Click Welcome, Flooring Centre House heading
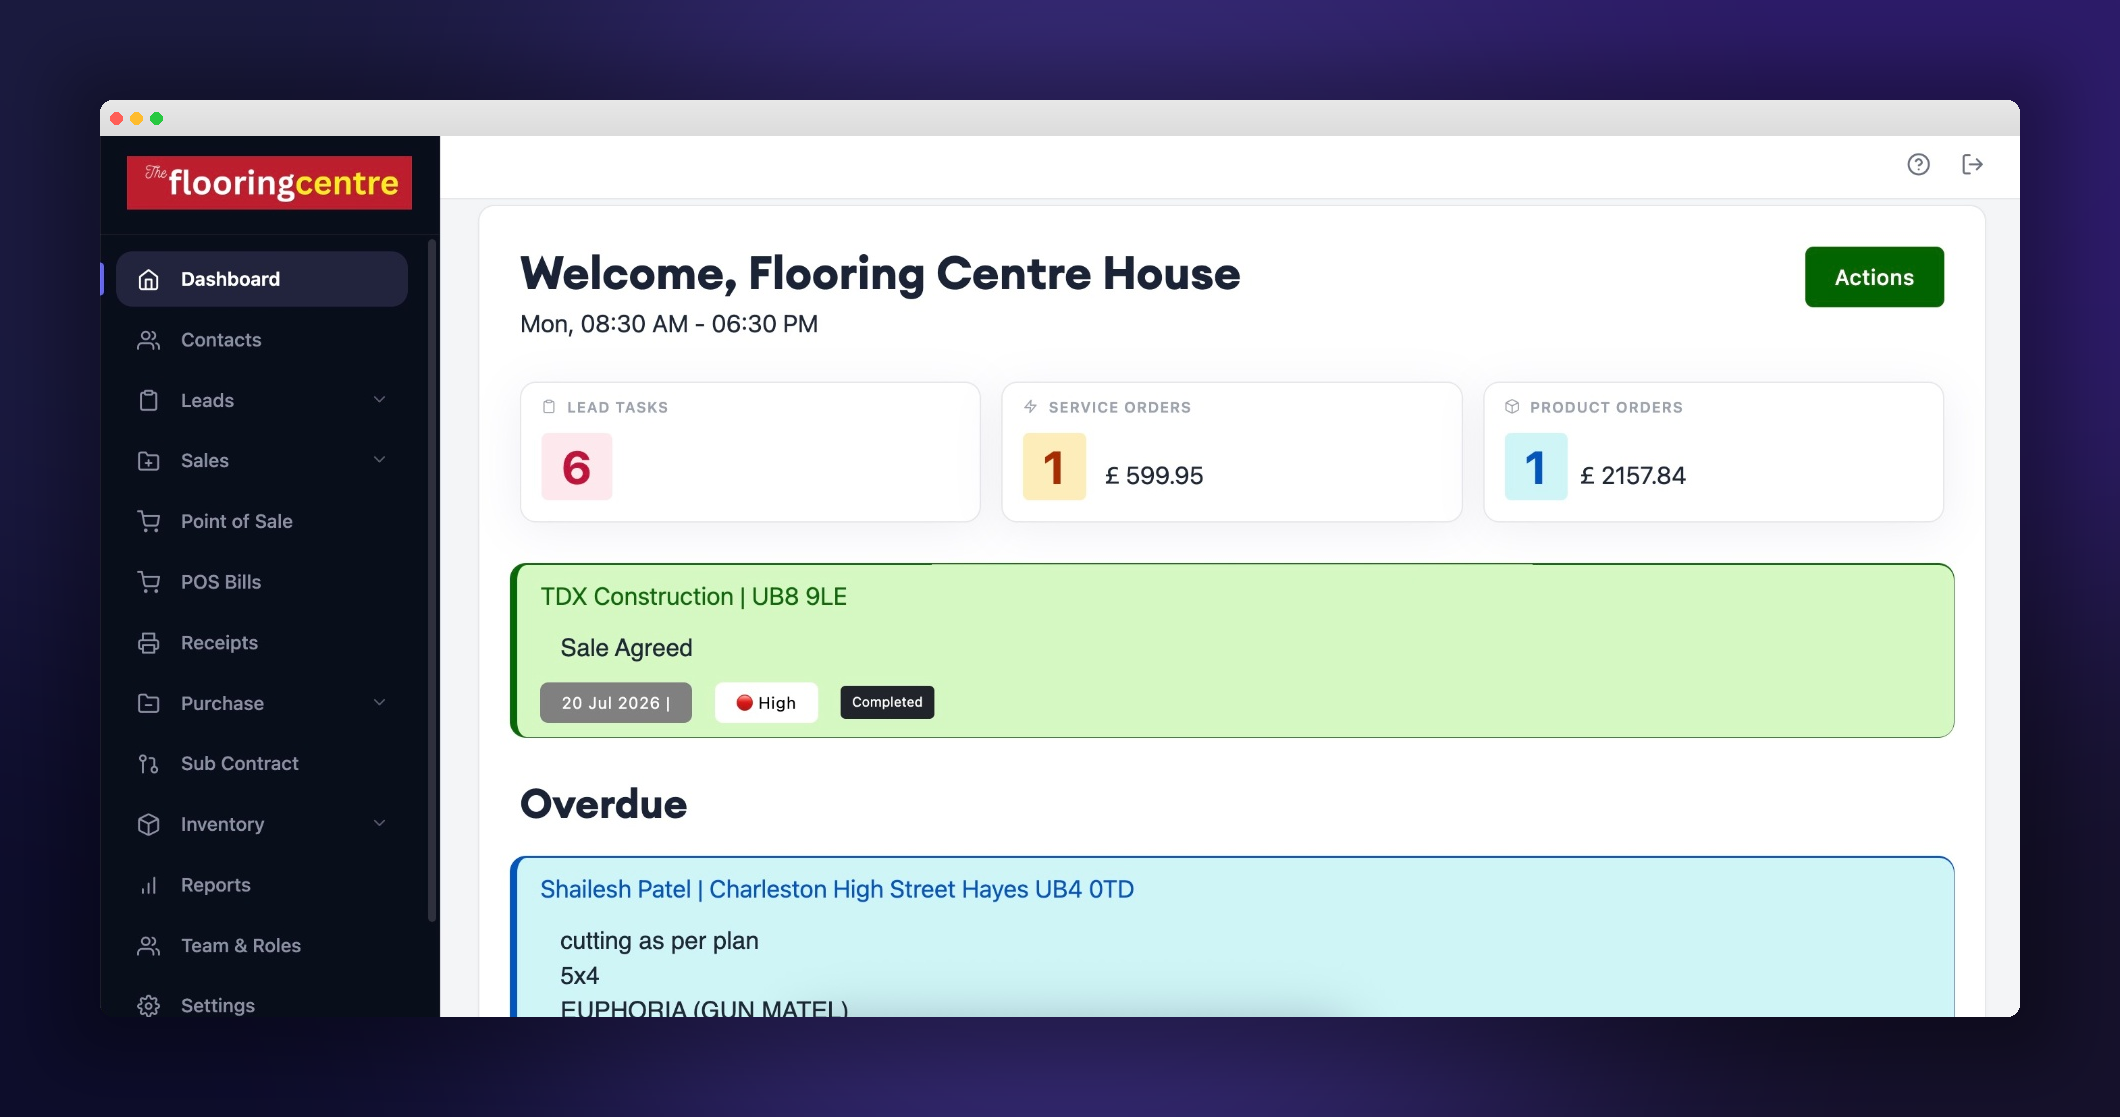The width and height of the screenshot is (2120, 1117). pyautogui.click(x=880, y=274)
